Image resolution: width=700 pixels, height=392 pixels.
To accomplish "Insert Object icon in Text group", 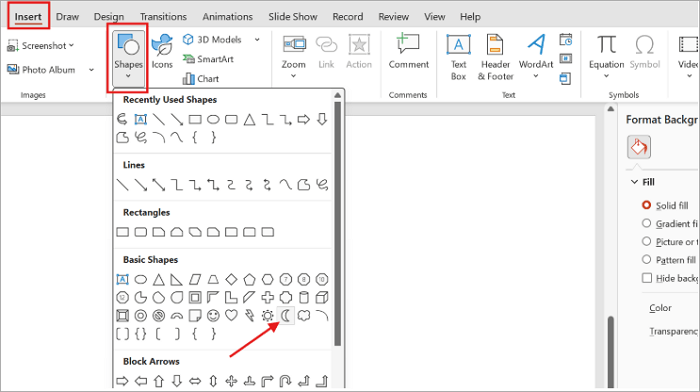I will tap(566, 79).
